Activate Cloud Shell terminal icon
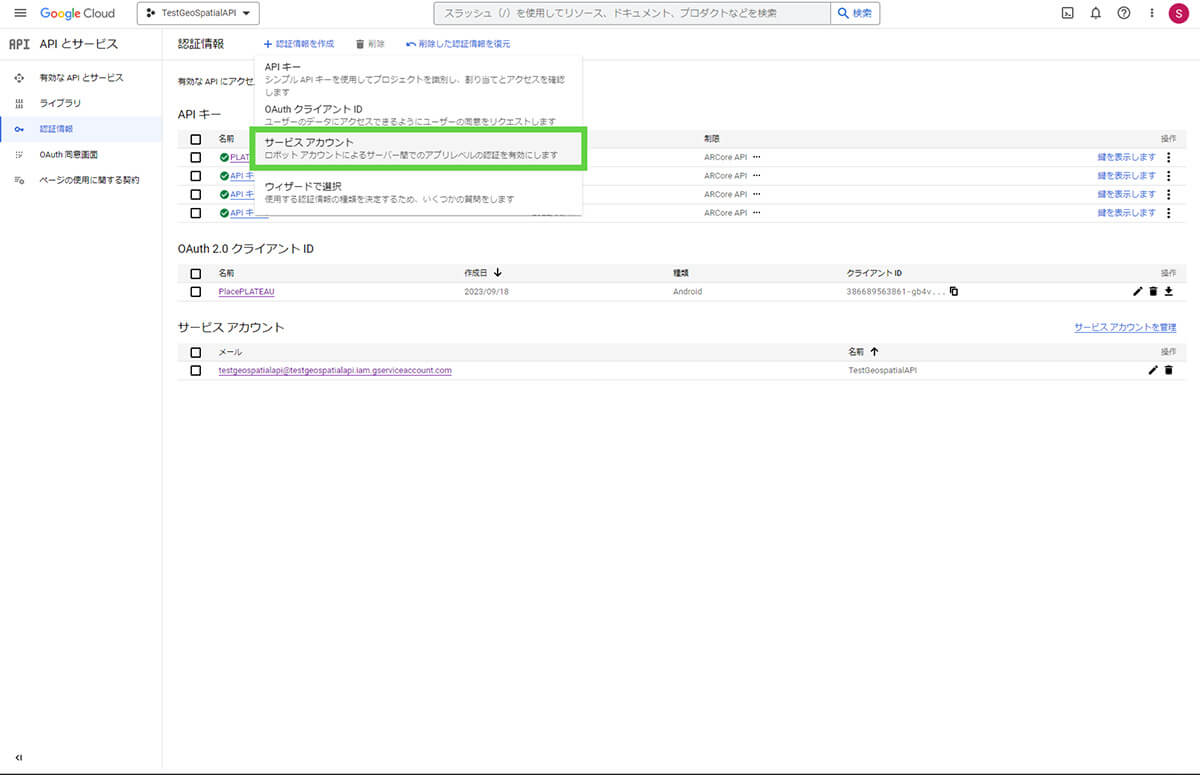This screenshot has width=1200, height=775. pos(1068,13)
